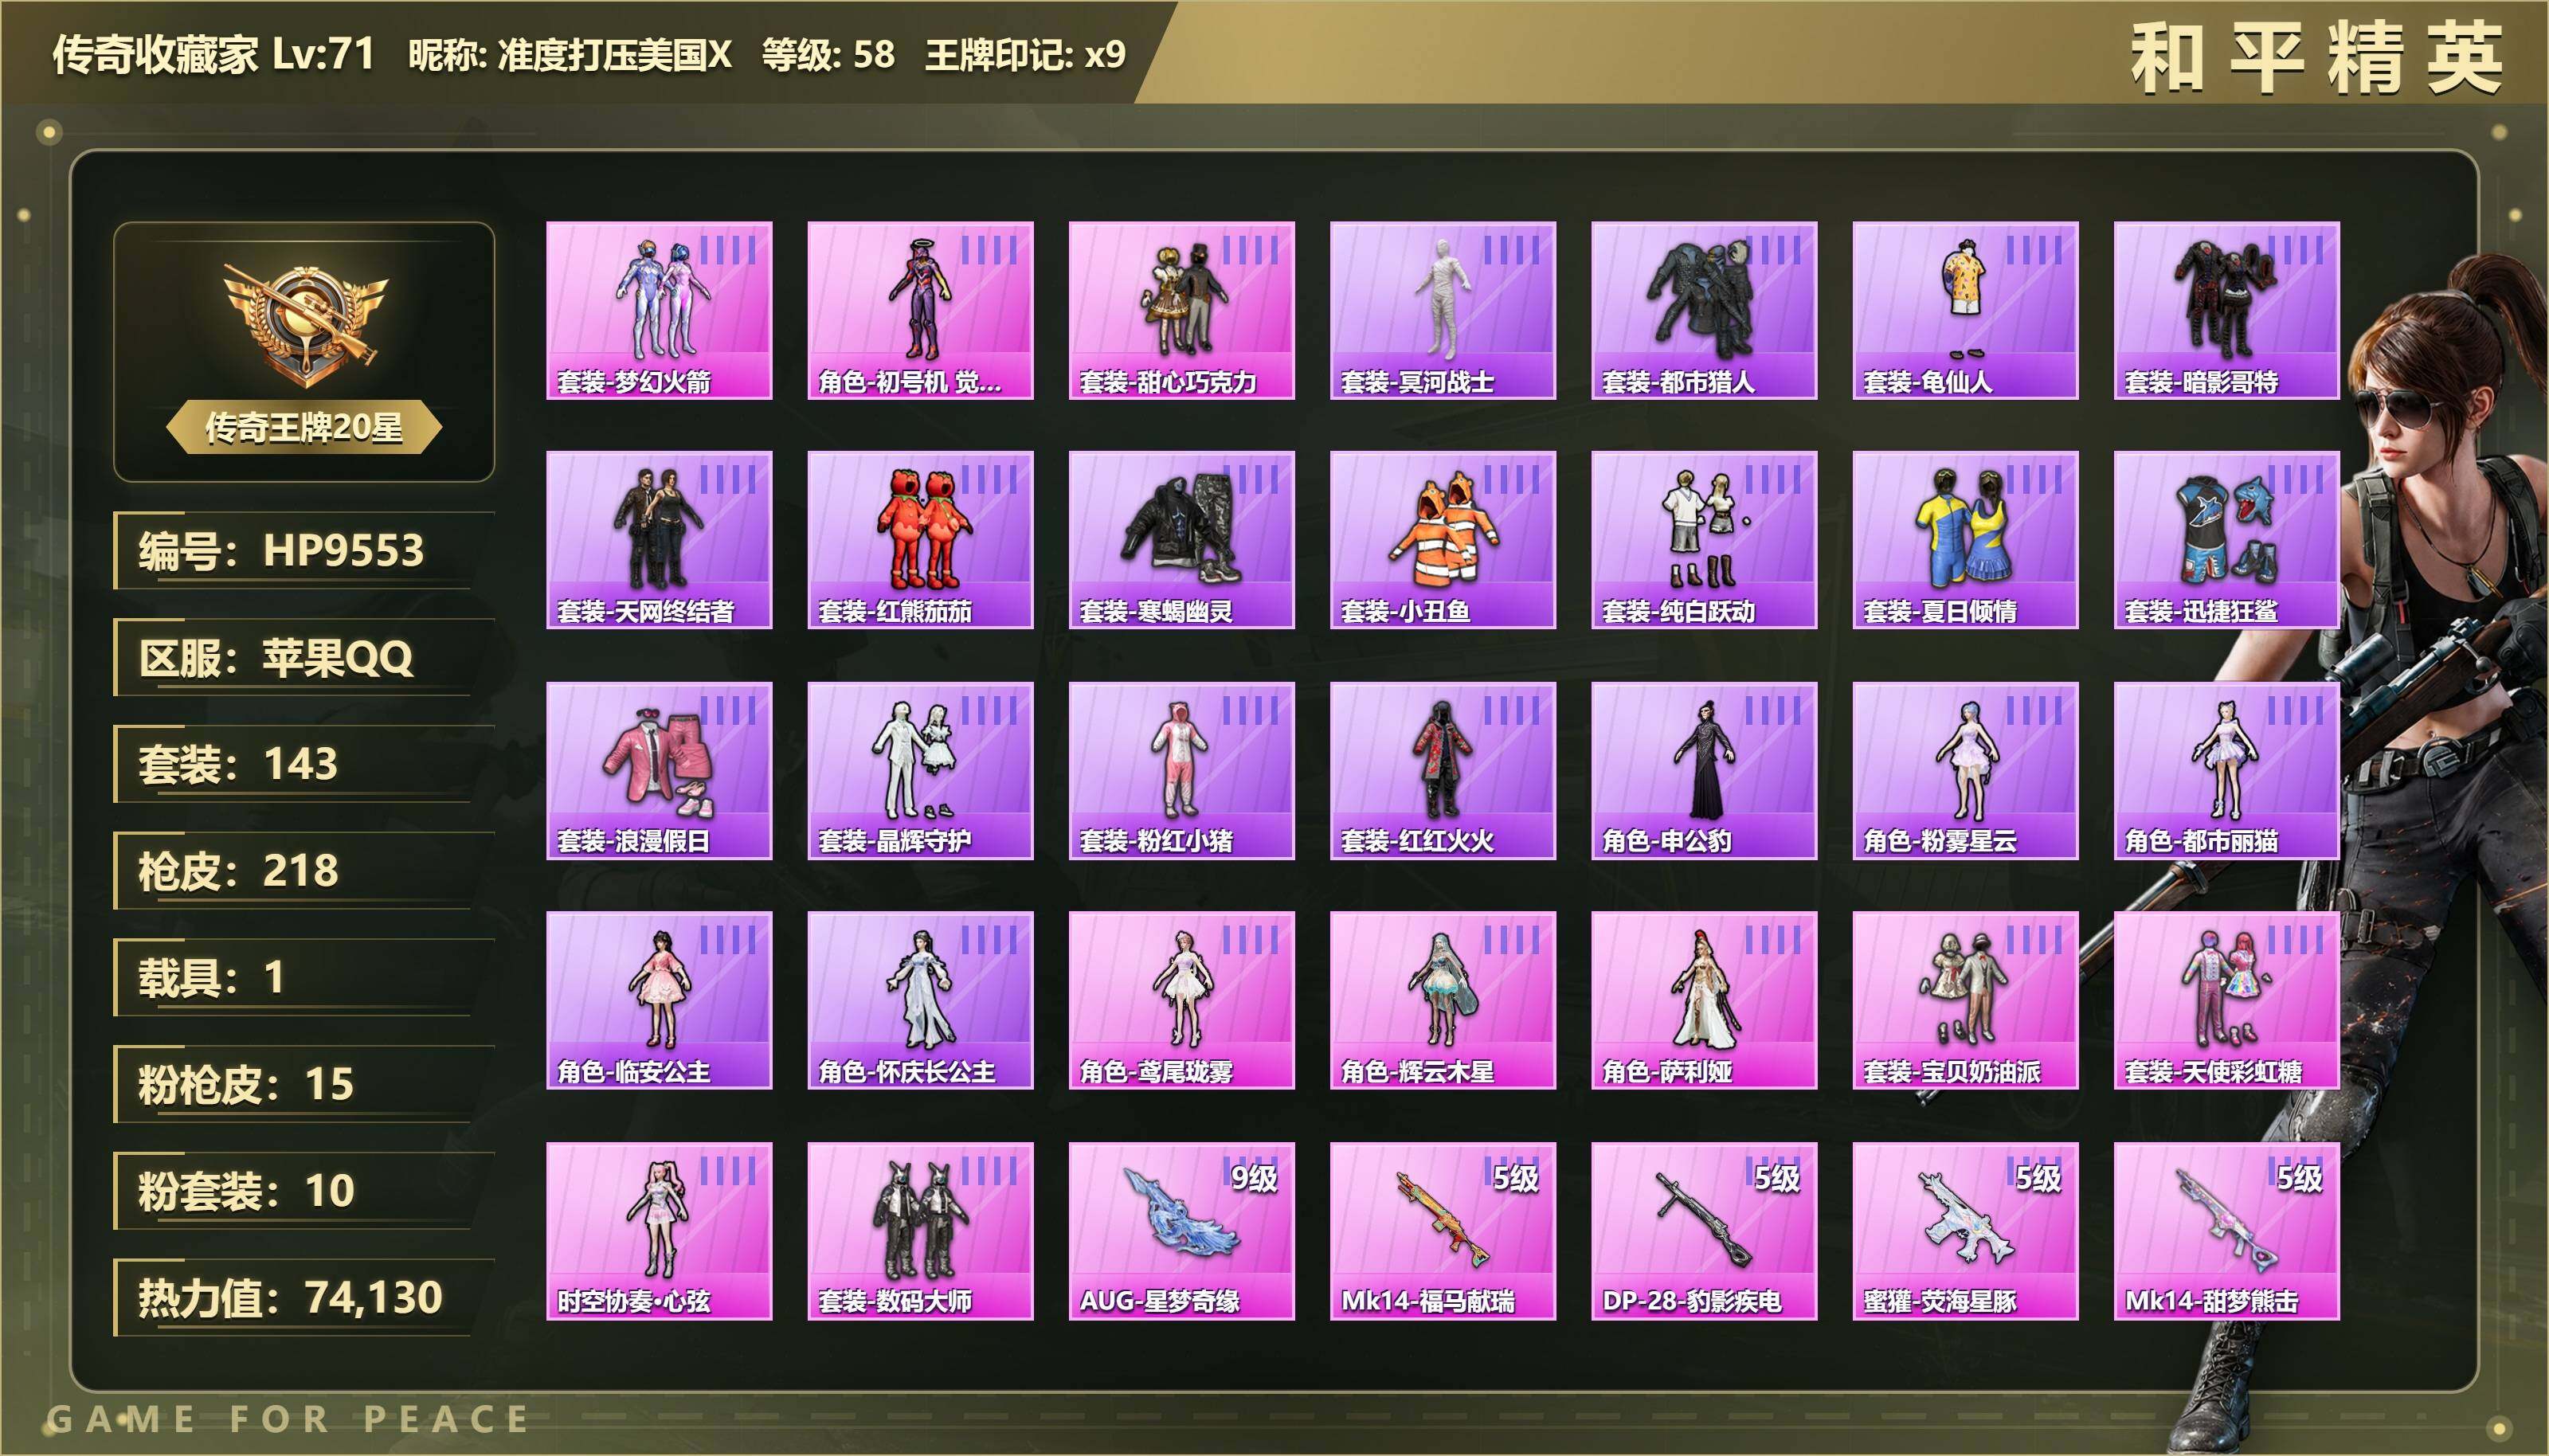2549x1456 pixels.
Task: Open the 套装-晶辉守护 outfit card
Action: (x=920, y=770)
